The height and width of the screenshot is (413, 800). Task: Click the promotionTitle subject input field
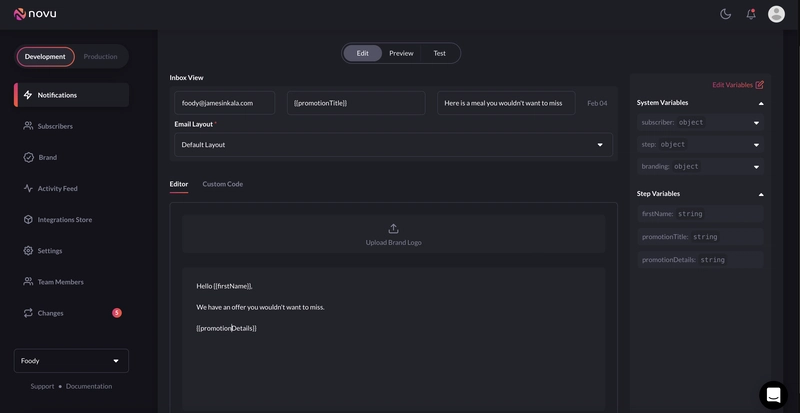356,103
